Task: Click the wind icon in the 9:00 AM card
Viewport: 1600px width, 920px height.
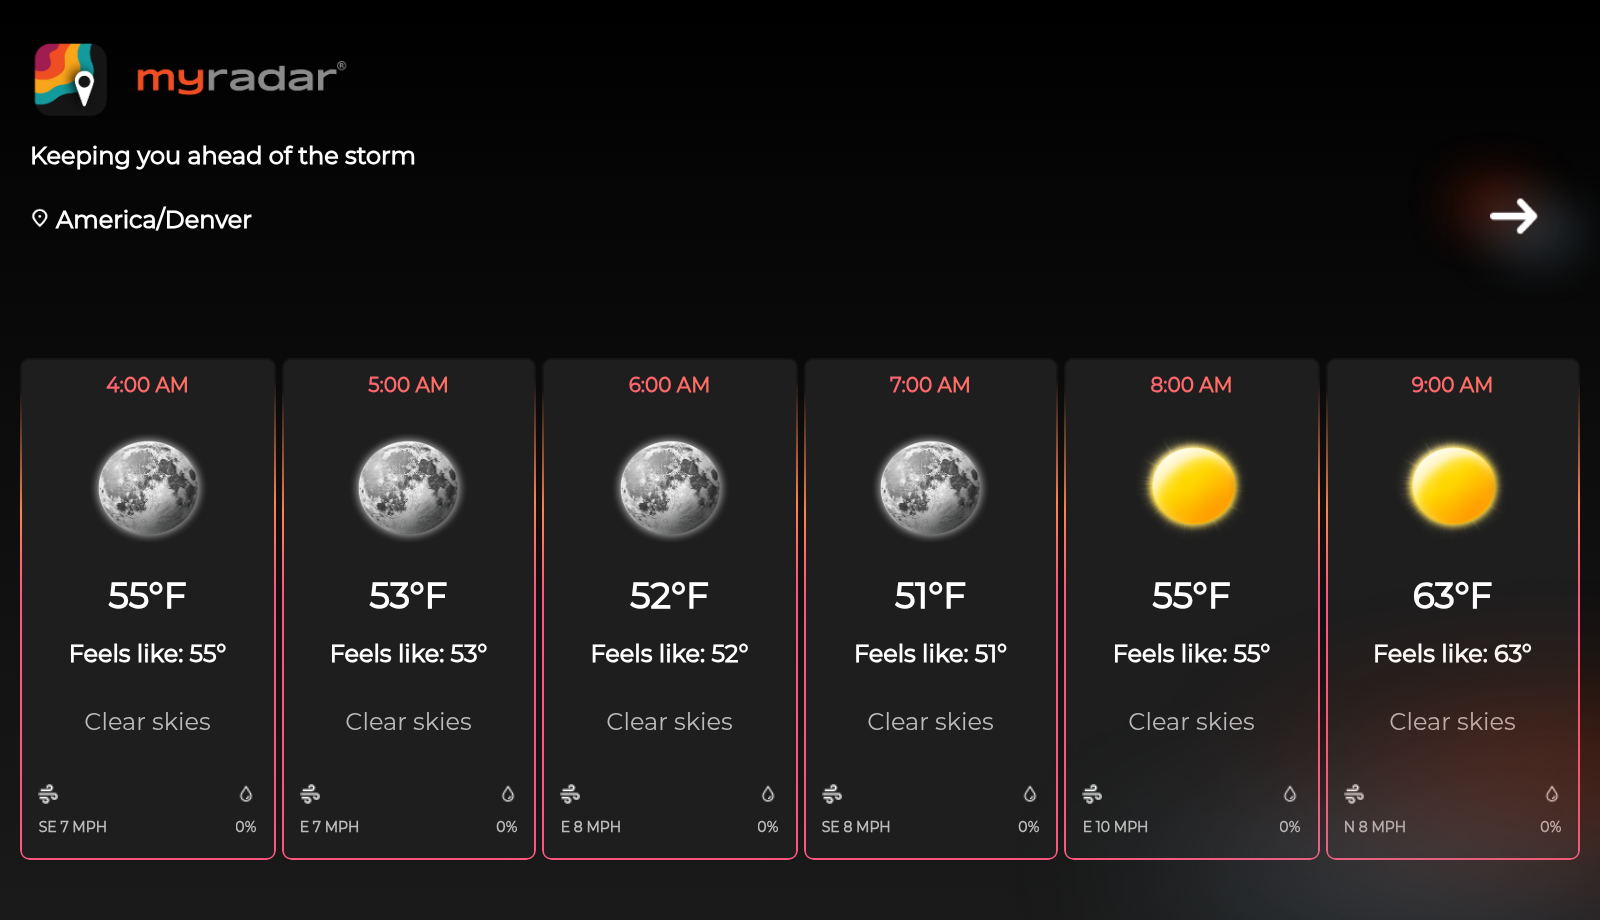Action: pos(1354,794)
